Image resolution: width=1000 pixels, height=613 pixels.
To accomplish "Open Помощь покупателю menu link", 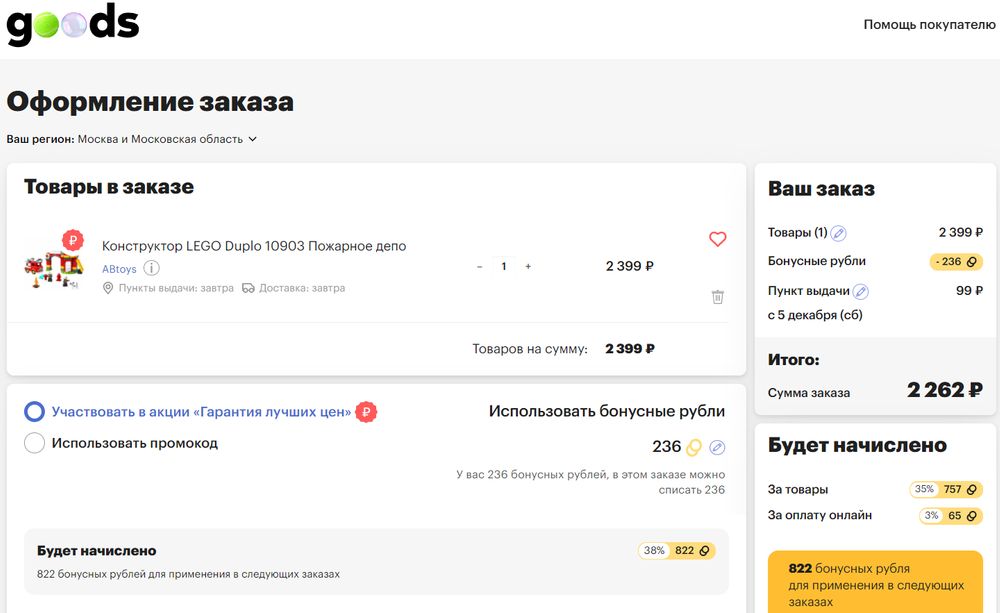I will pos(929,25).
